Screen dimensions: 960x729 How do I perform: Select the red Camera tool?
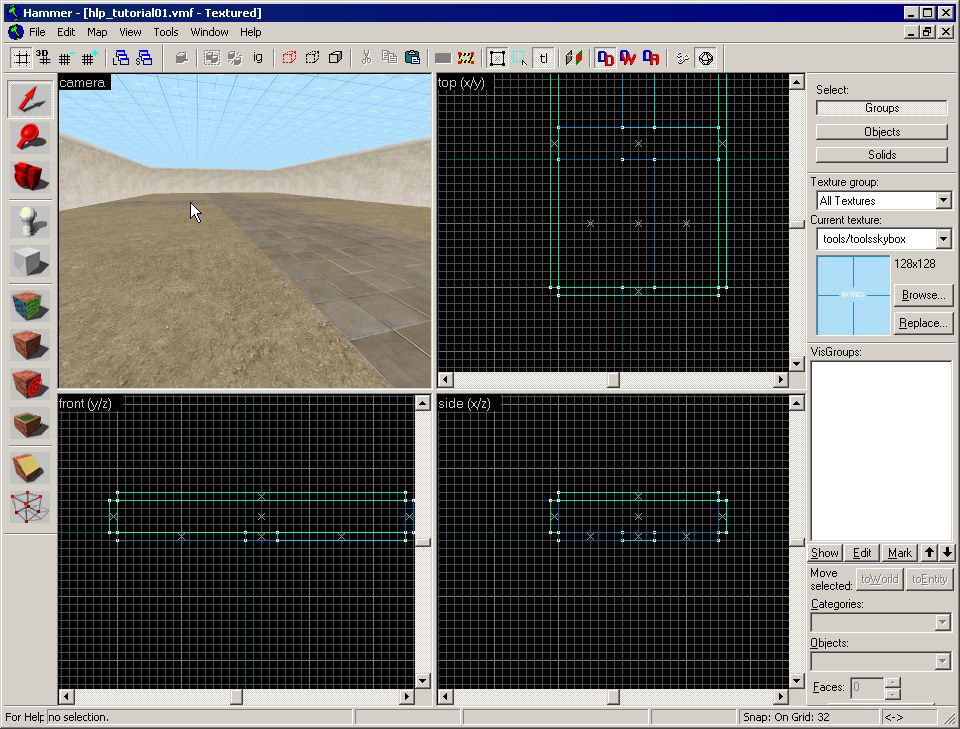pos(30,176)
